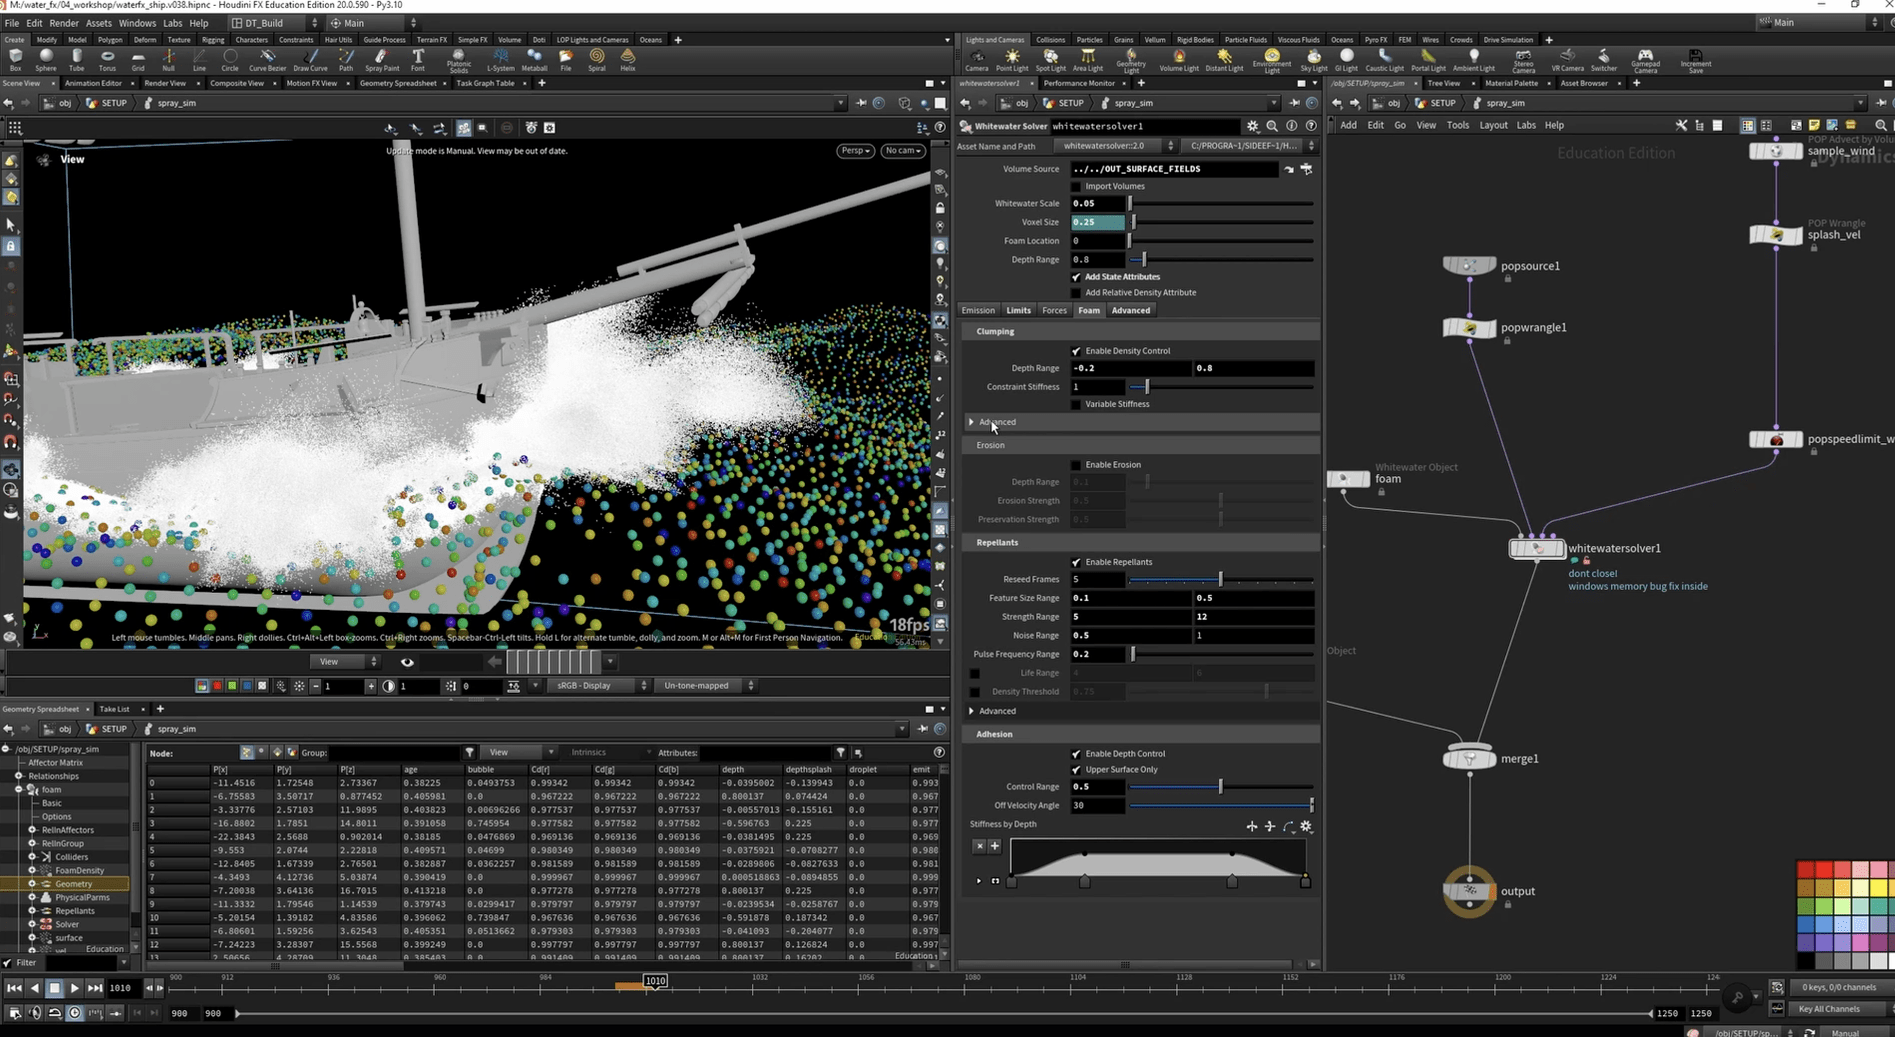Open the Render menu
The image size is (1895, 1037).
(x=63, y=23)
